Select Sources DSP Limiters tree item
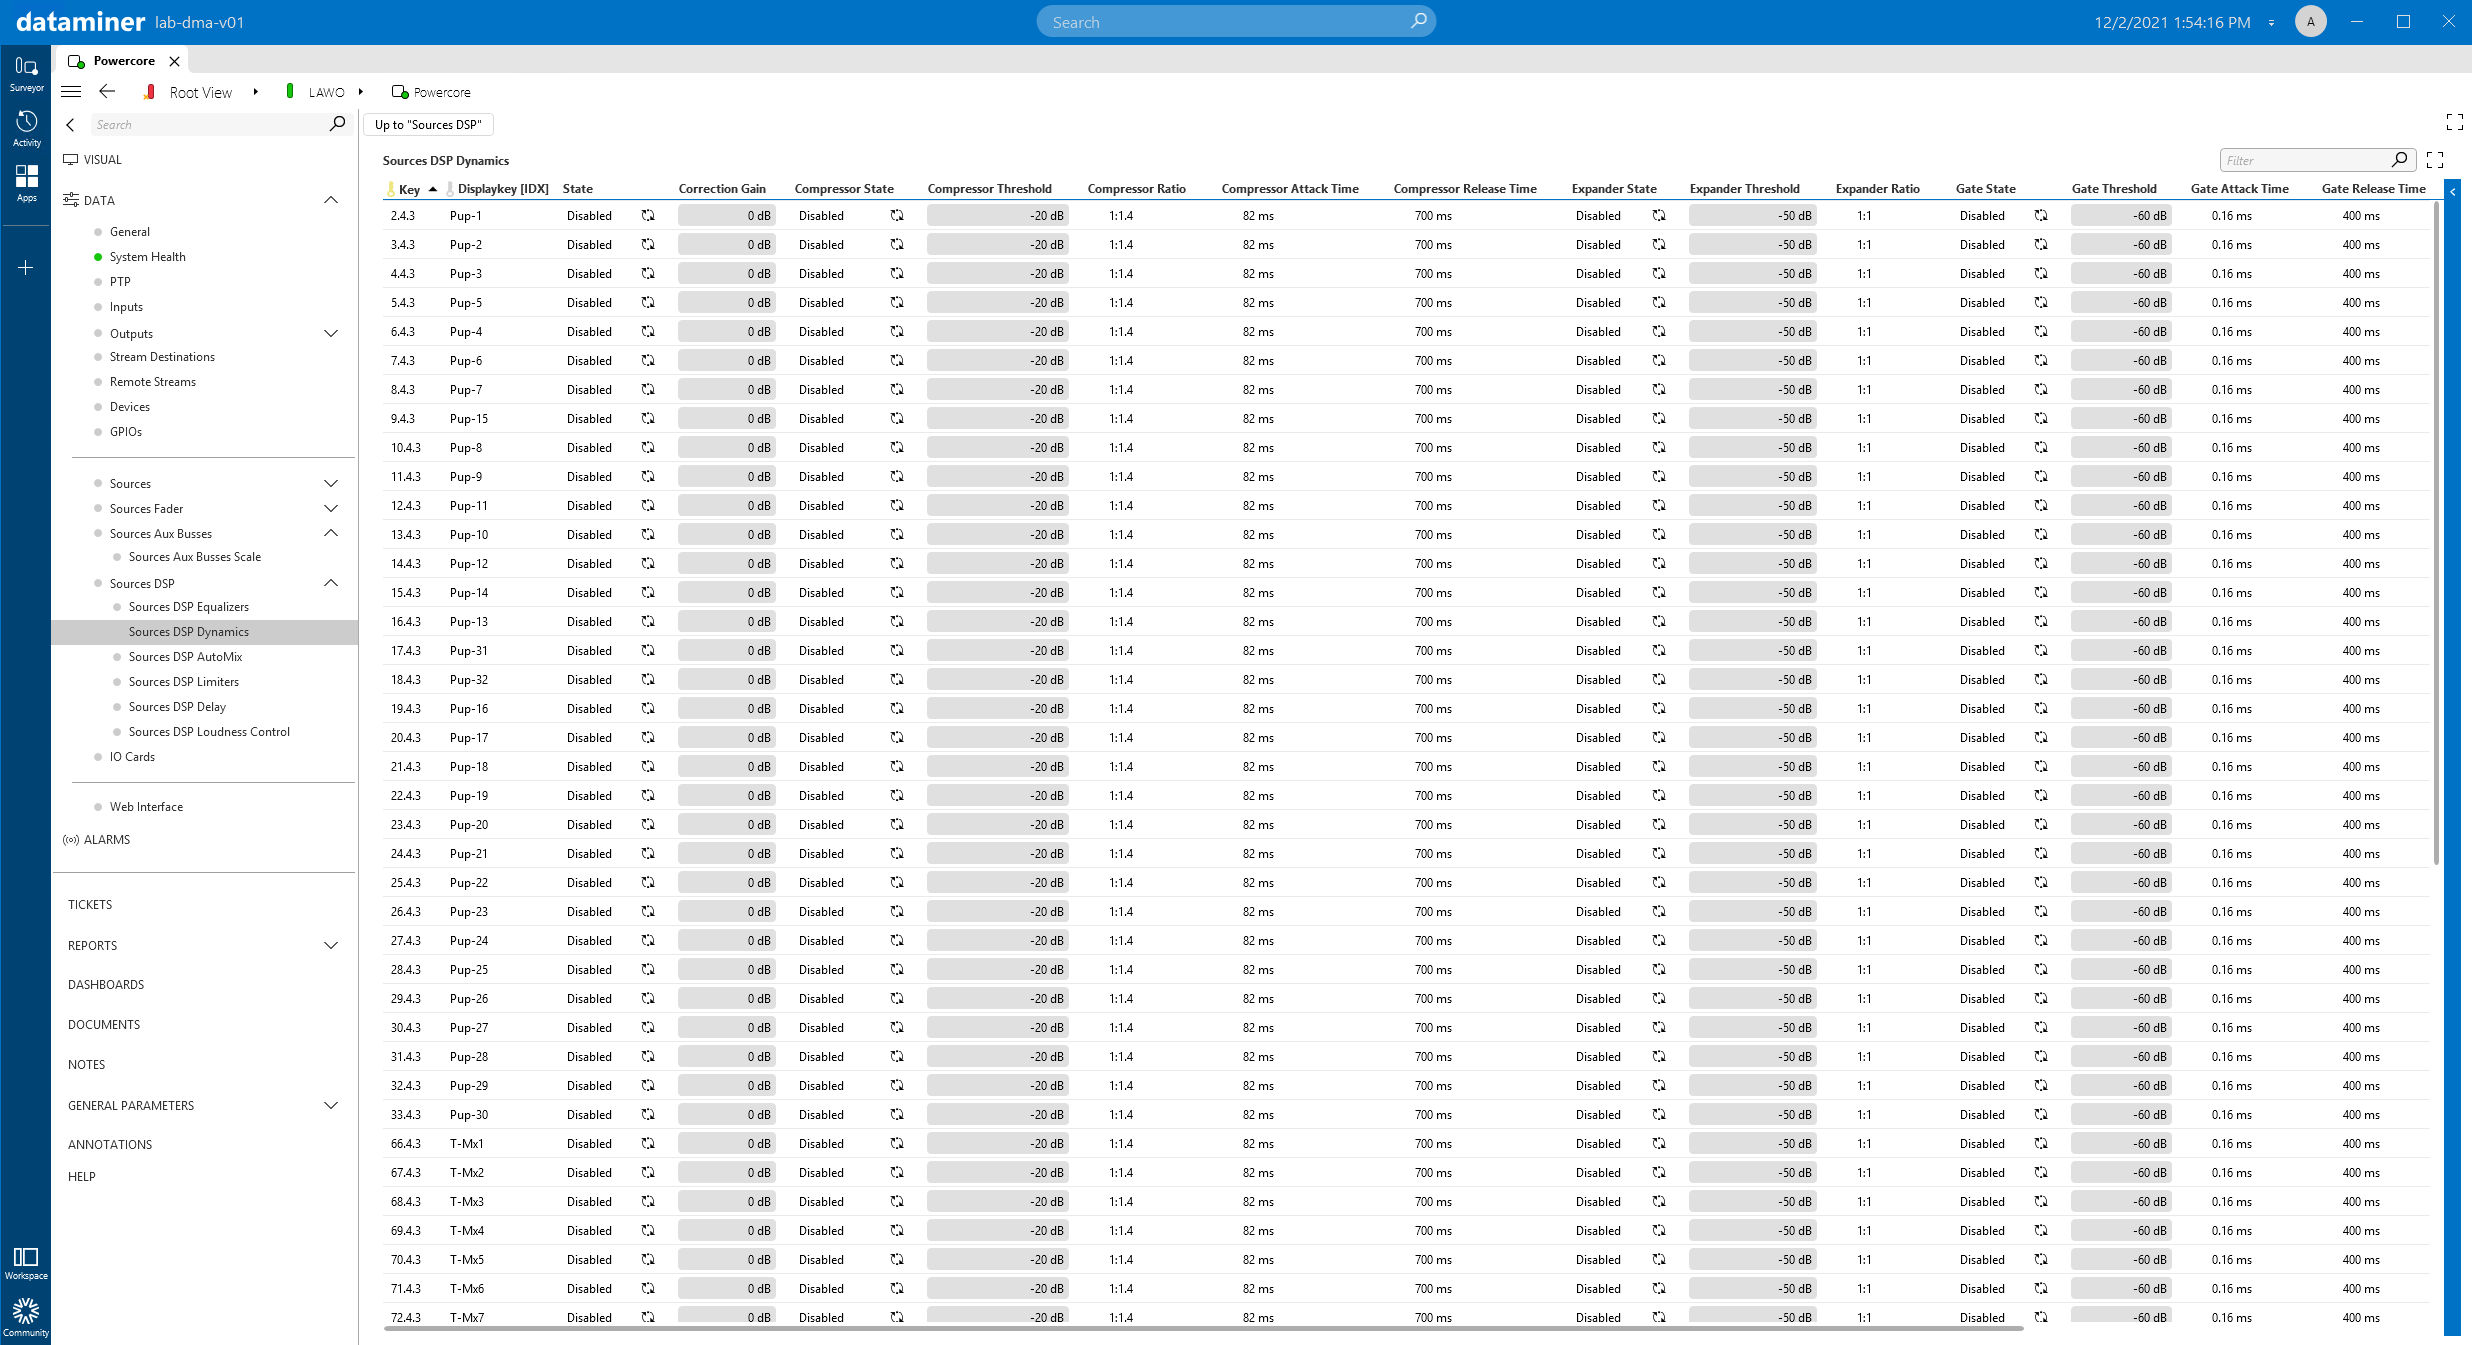 [x=183, y=681]
